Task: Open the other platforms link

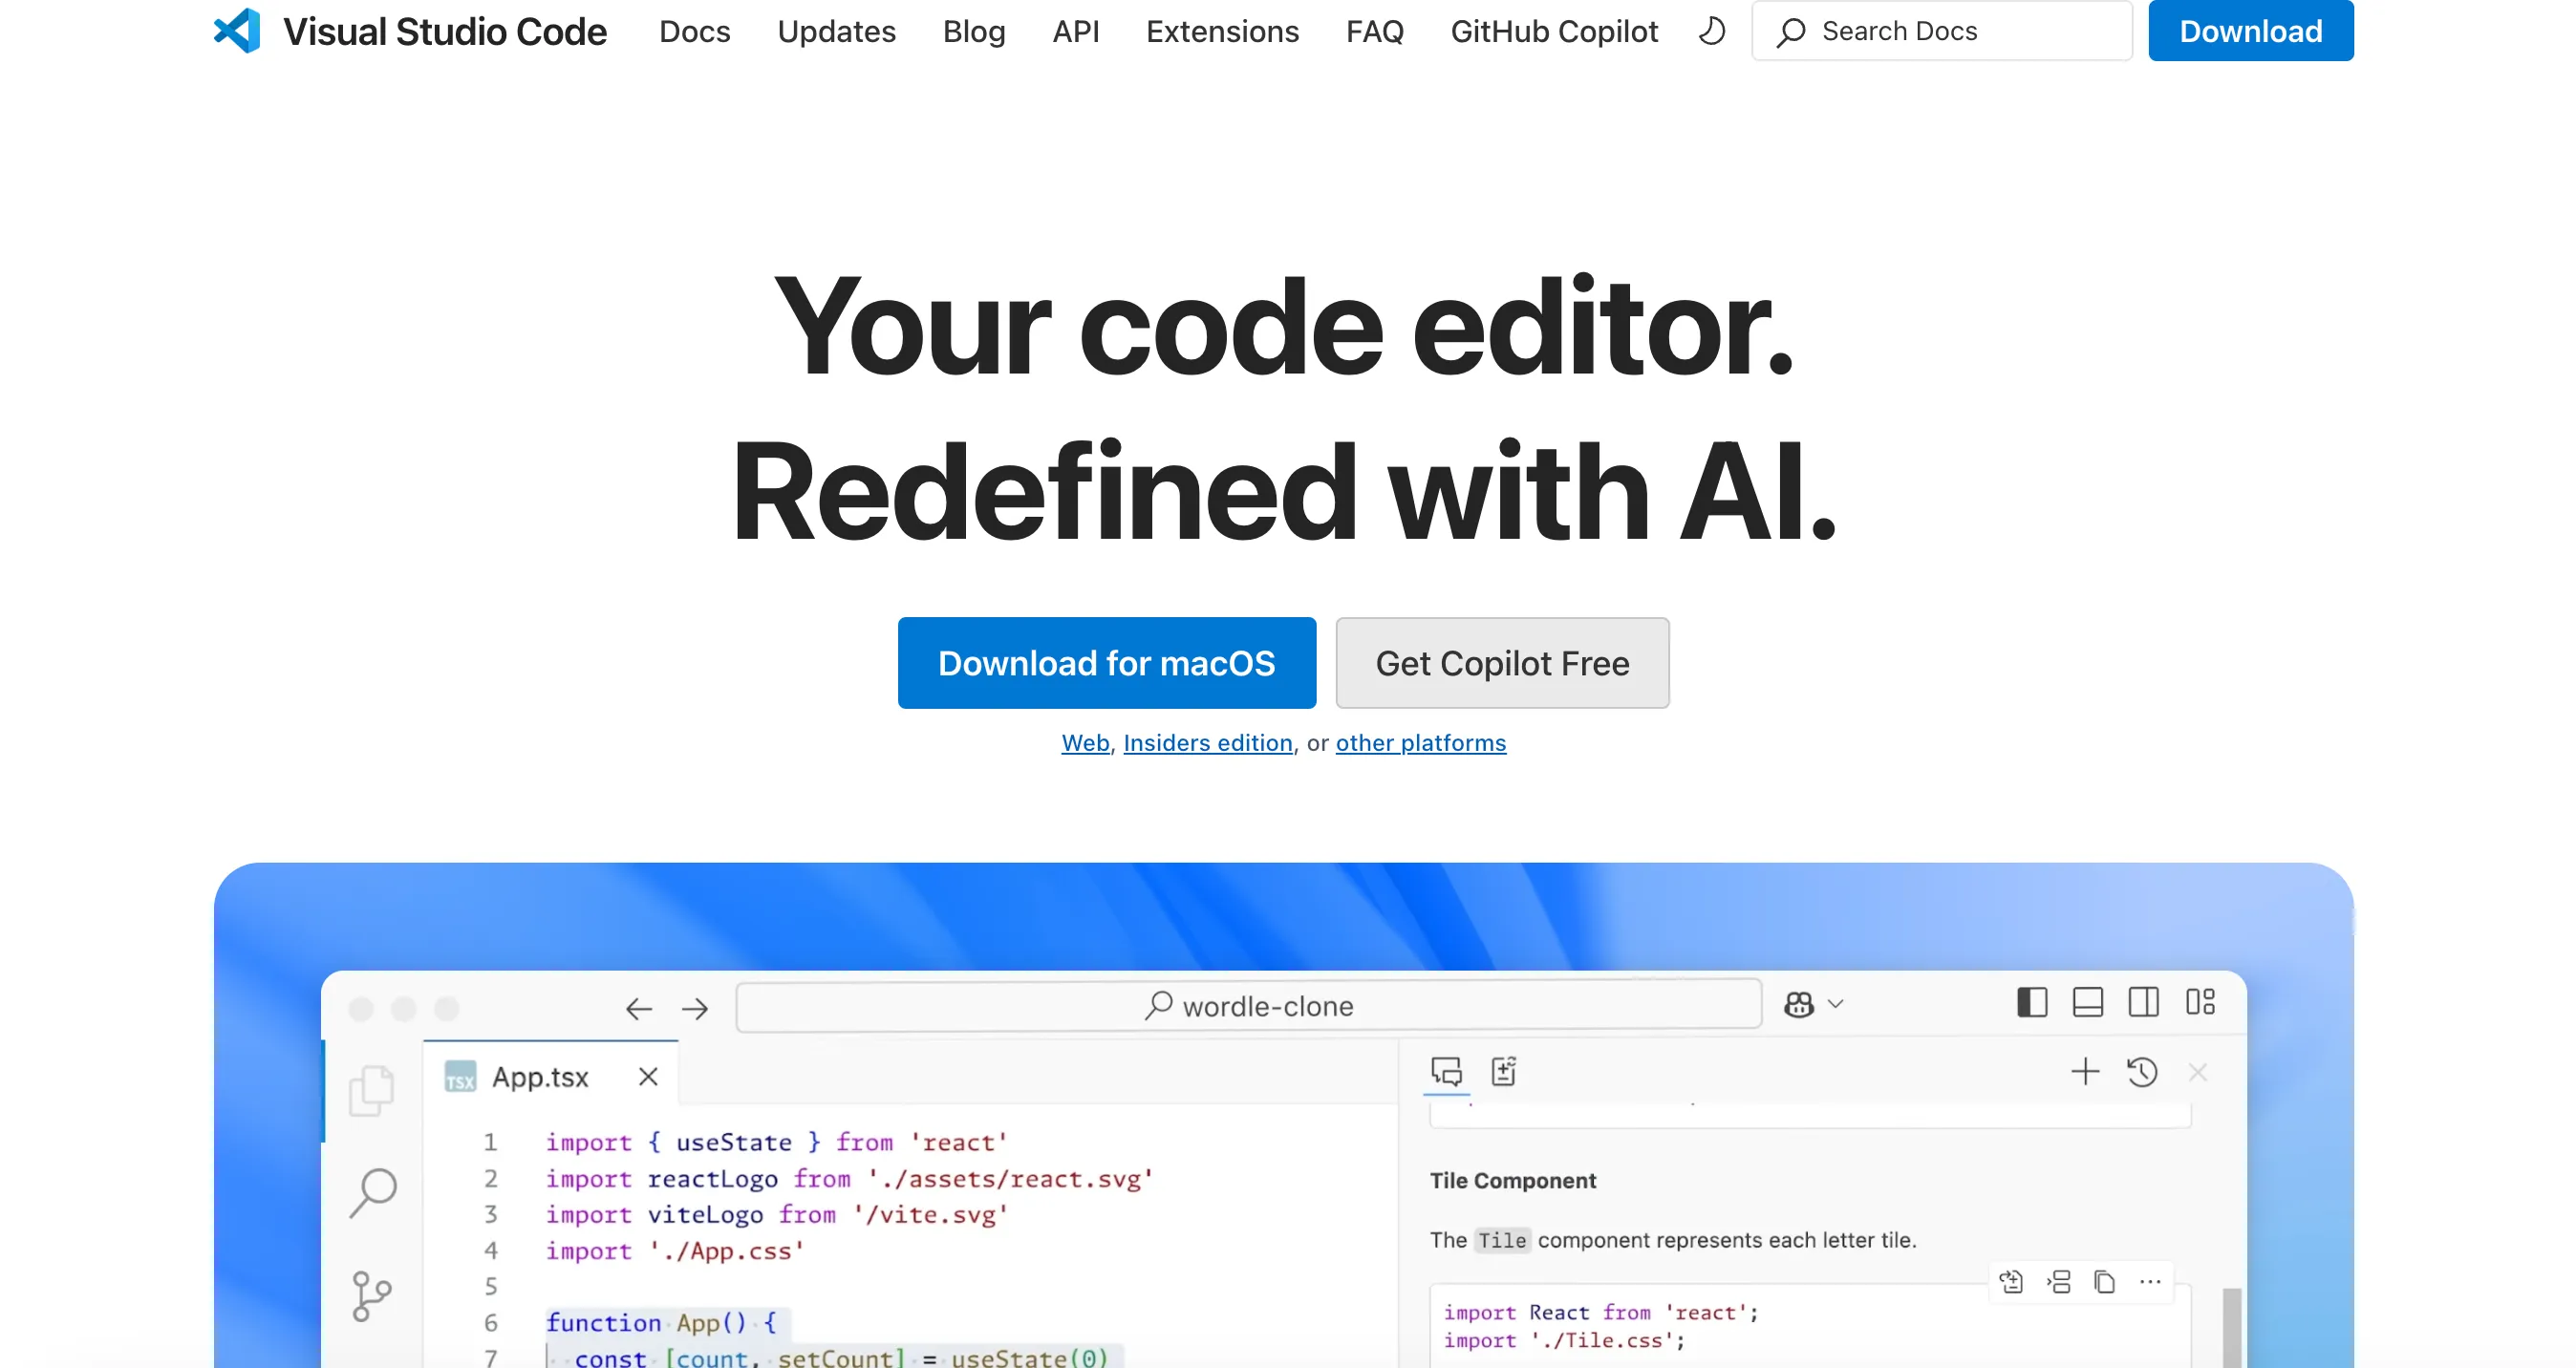Action: pos(1421,743)
